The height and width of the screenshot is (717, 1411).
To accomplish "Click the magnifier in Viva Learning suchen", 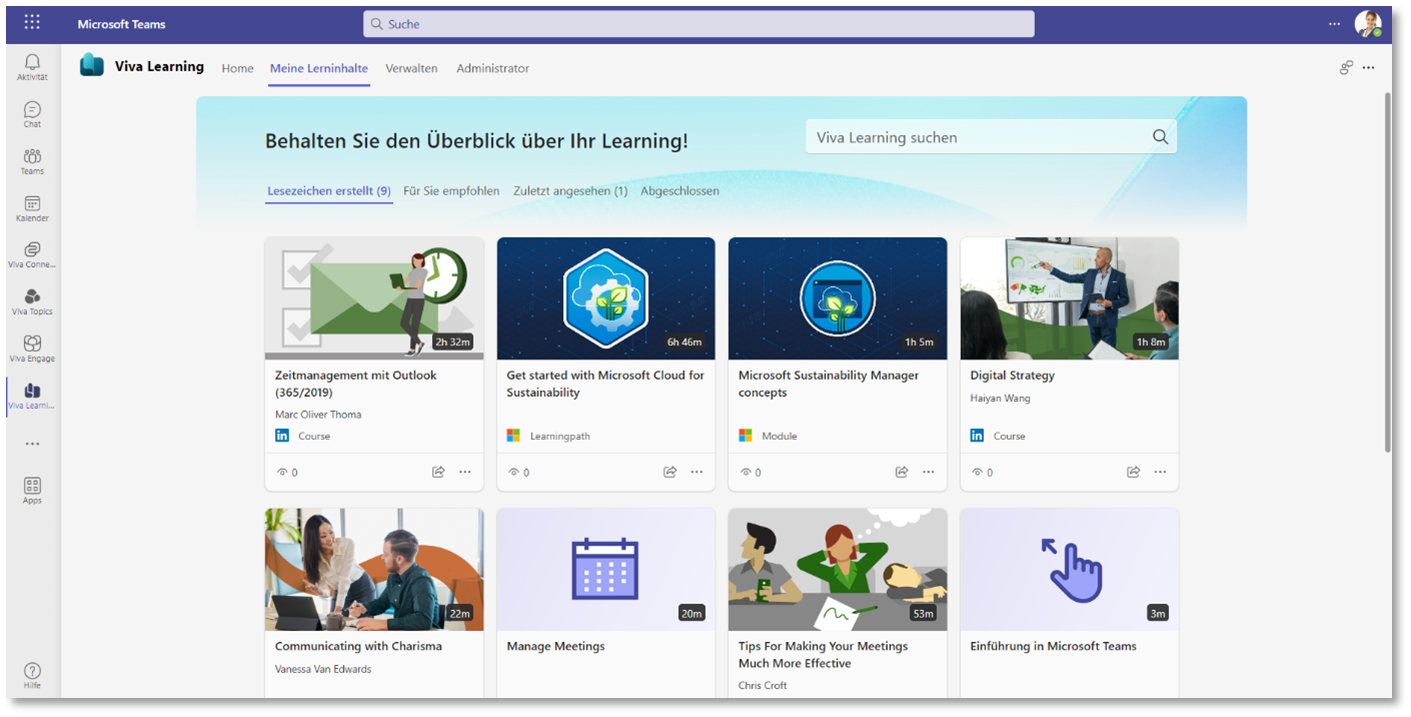I will click(1160, 137).
